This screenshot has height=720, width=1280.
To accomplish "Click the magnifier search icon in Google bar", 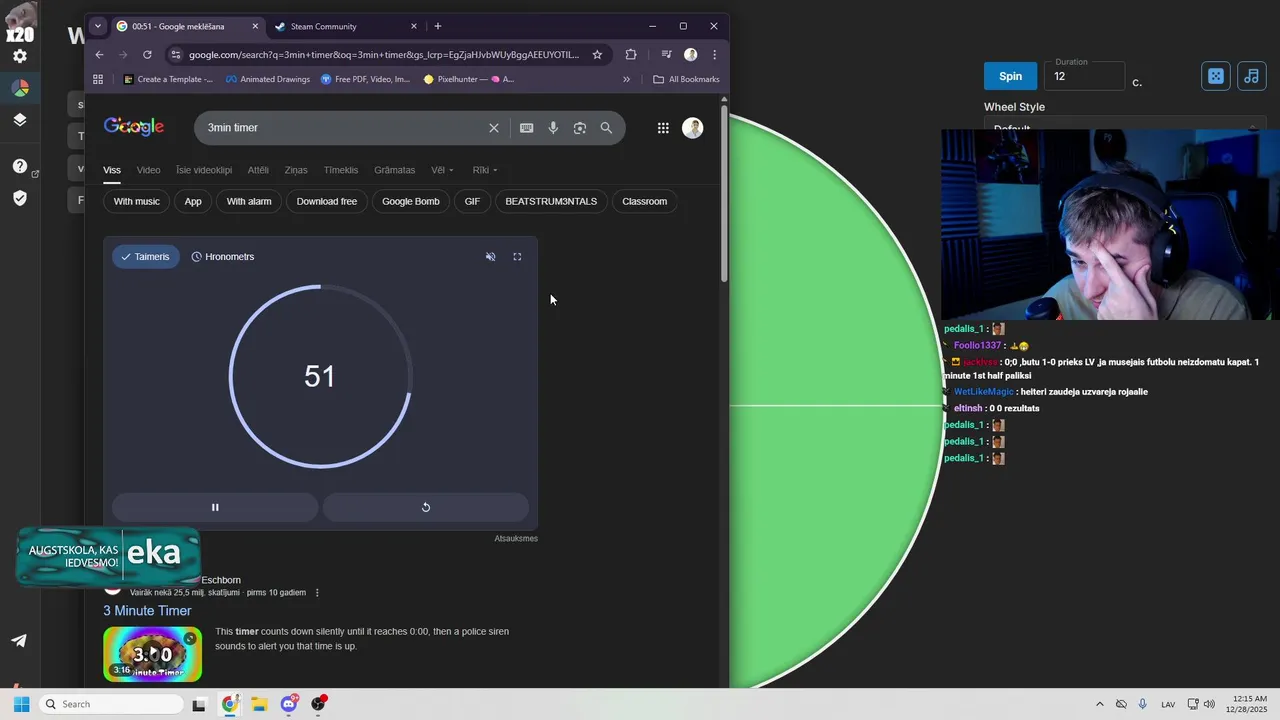I will click(x=606, y=128).
